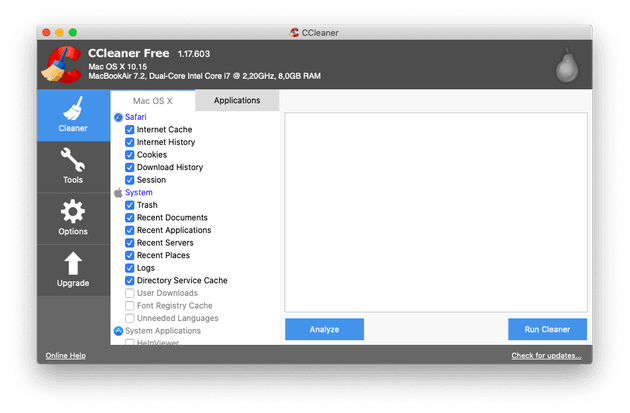Uncheck Safari Internet Cache
The width and height of the screenshot is (630, 413).
[129, 130]
